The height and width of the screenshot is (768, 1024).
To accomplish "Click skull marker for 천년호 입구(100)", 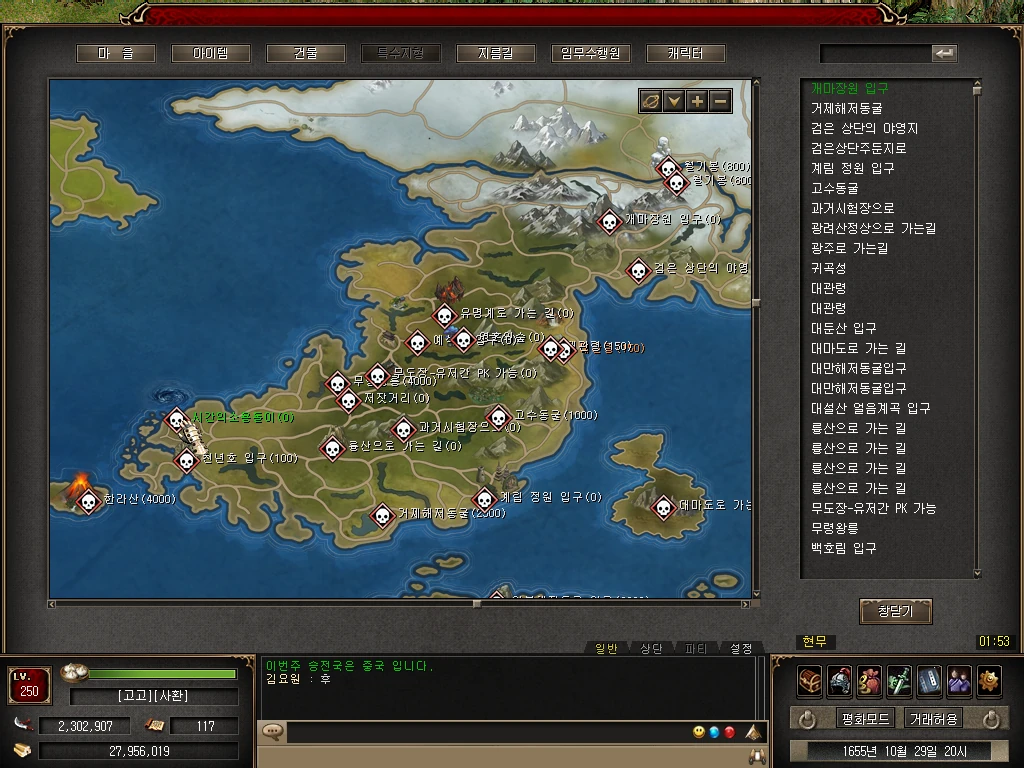I will [x=186, y=460].
